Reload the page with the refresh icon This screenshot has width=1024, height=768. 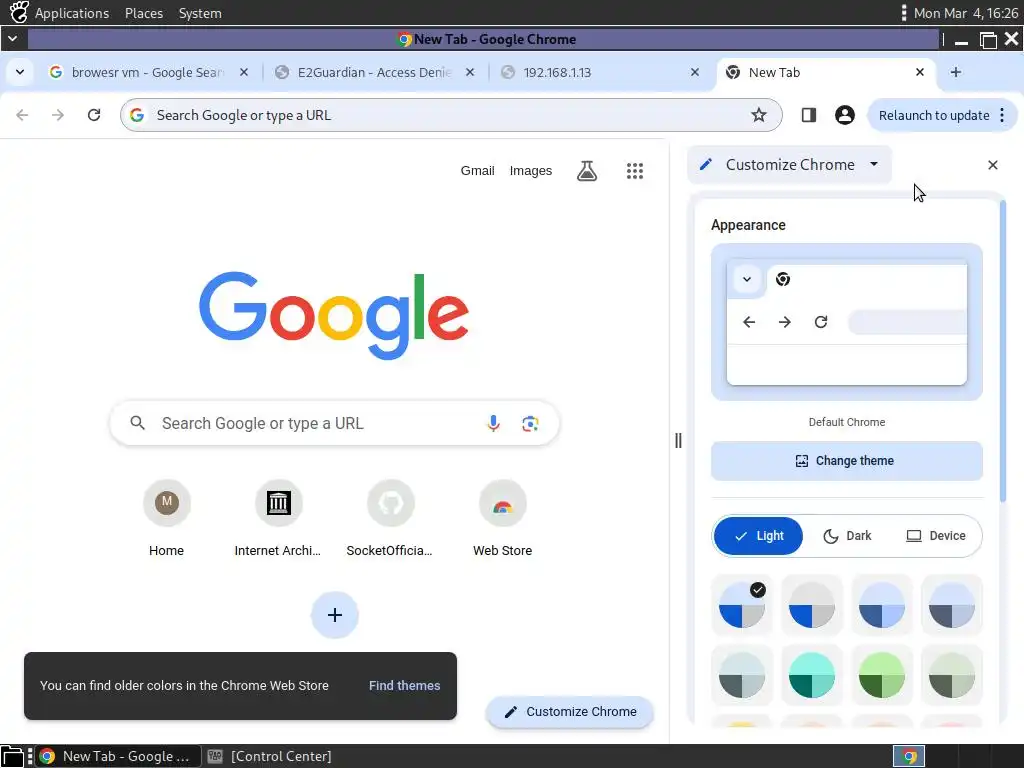pos(94,115)
